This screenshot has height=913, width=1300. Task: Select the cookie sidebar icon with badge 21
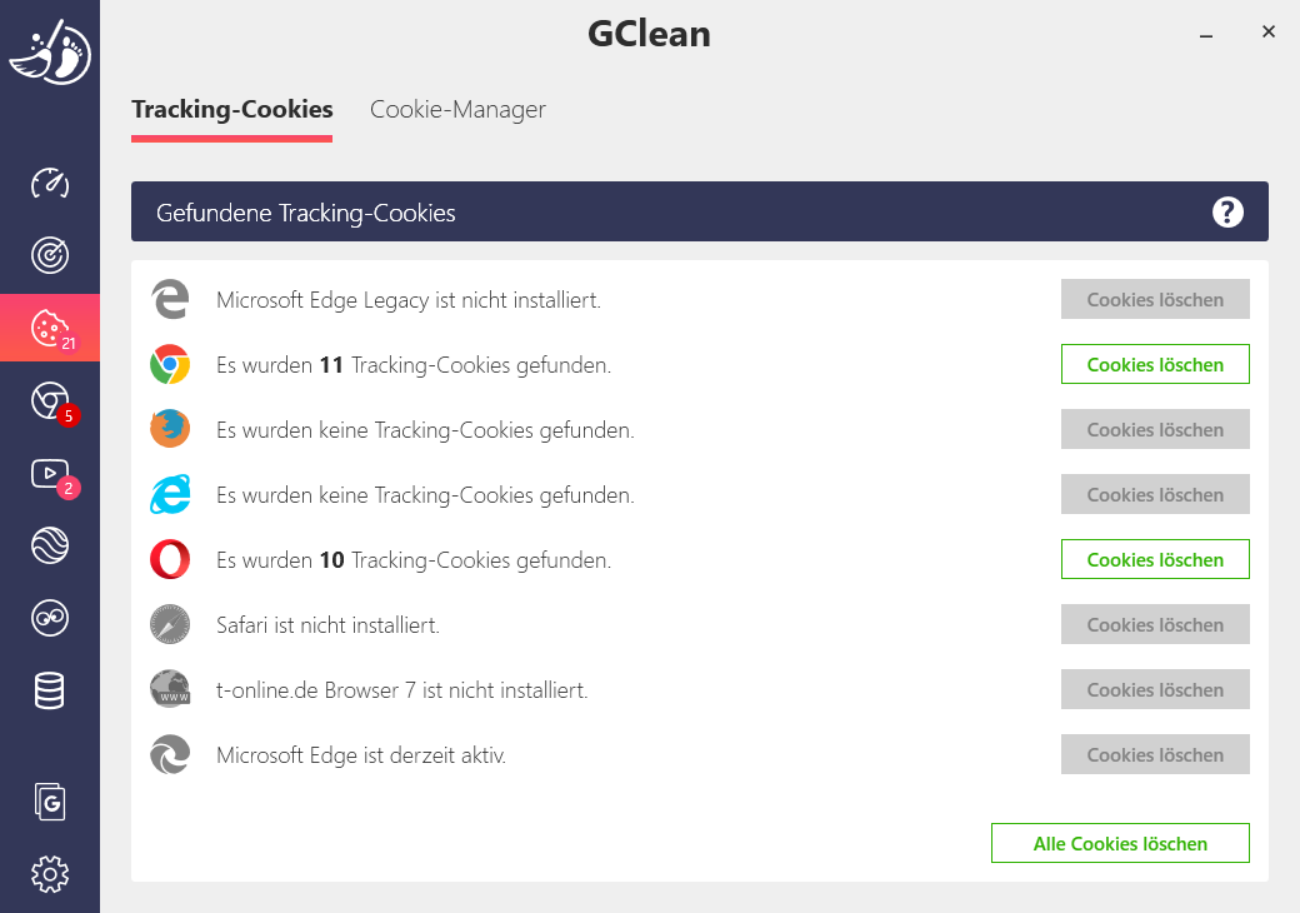point(50,328)
